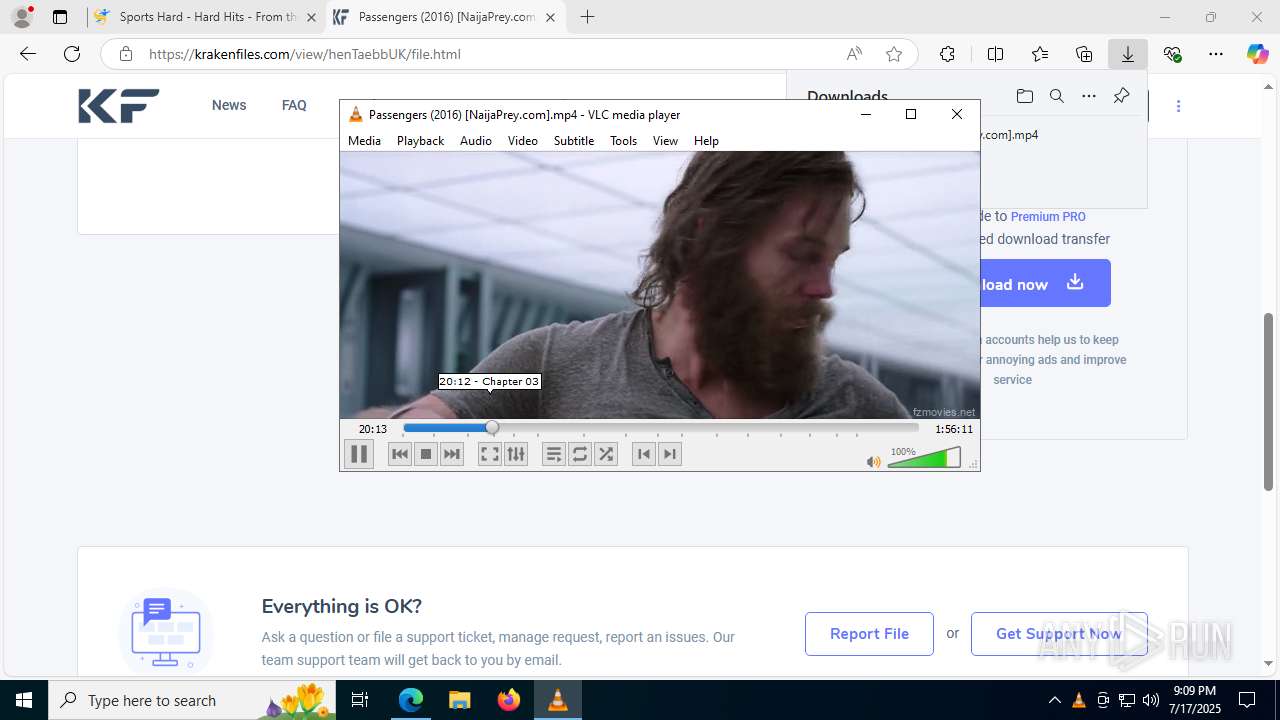The height and width of the screenshot is (720, 1280).
Task: Open Edge read aloud icon
Action: tap(854, 54)
